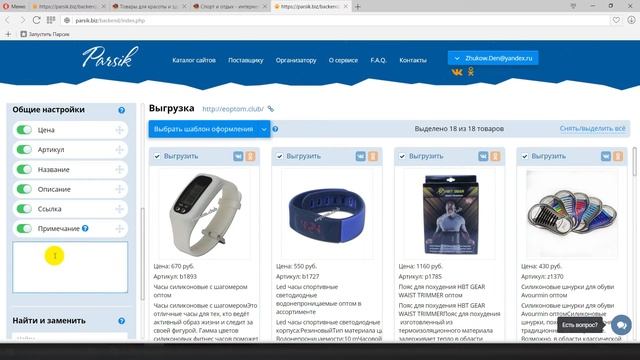The height and width of the screenshot is (360, 640).
Task: Click the left settings panel scrollbar
Action: click(142, 254)
